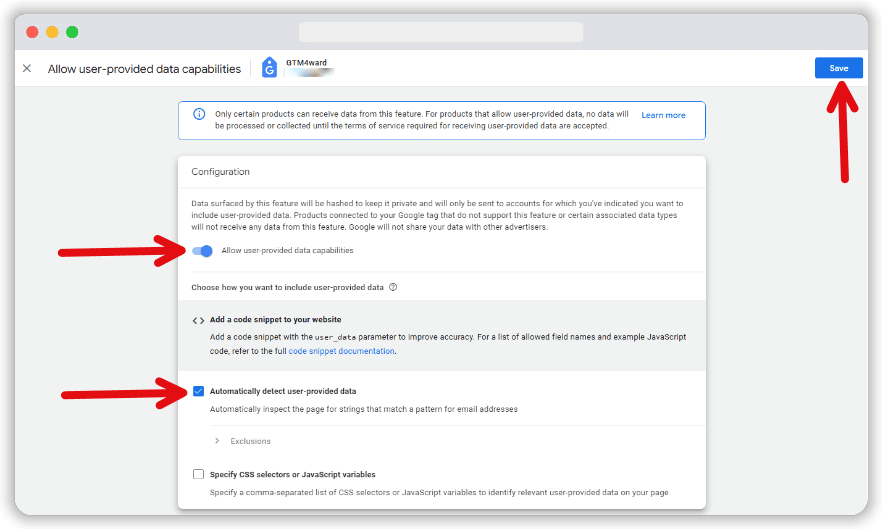
Task: Click the info icon in the notice banner
Action: coord(199,114)
